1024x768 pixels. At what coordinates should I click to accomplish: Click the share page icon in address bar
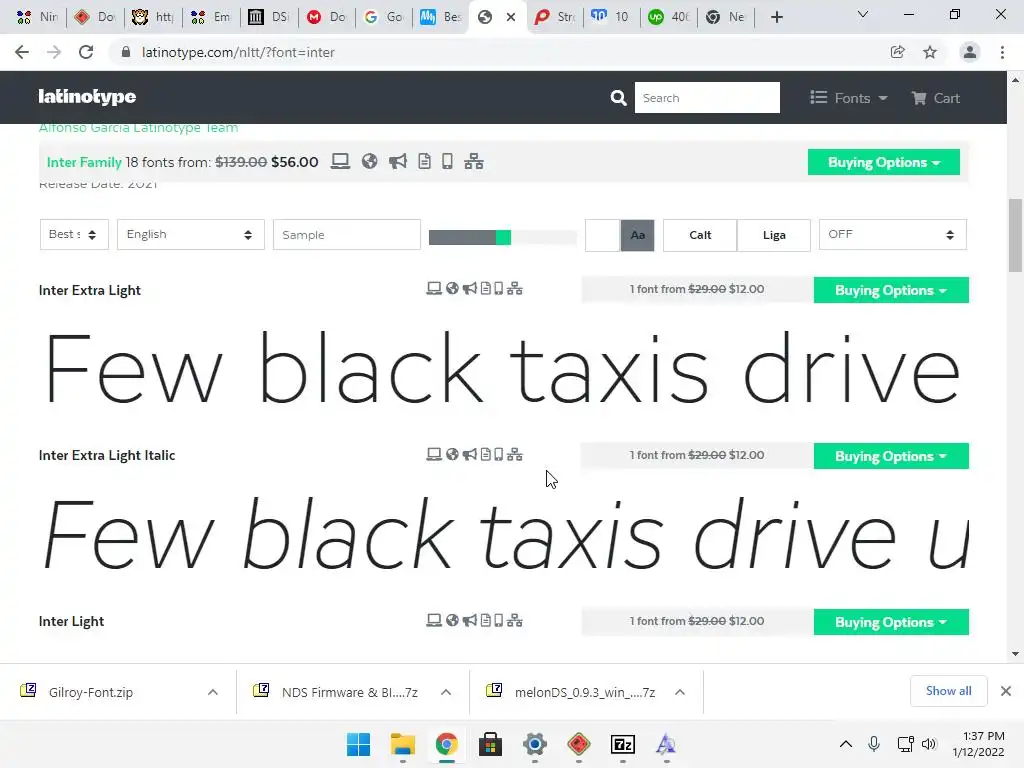[898, 52]
